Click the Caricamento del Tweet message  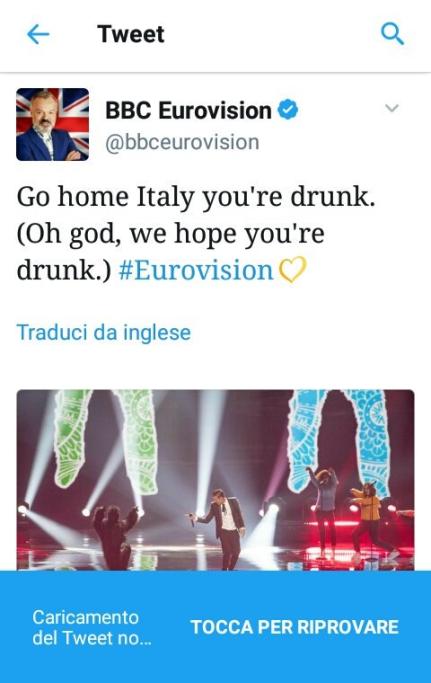[x=92, y=628]
